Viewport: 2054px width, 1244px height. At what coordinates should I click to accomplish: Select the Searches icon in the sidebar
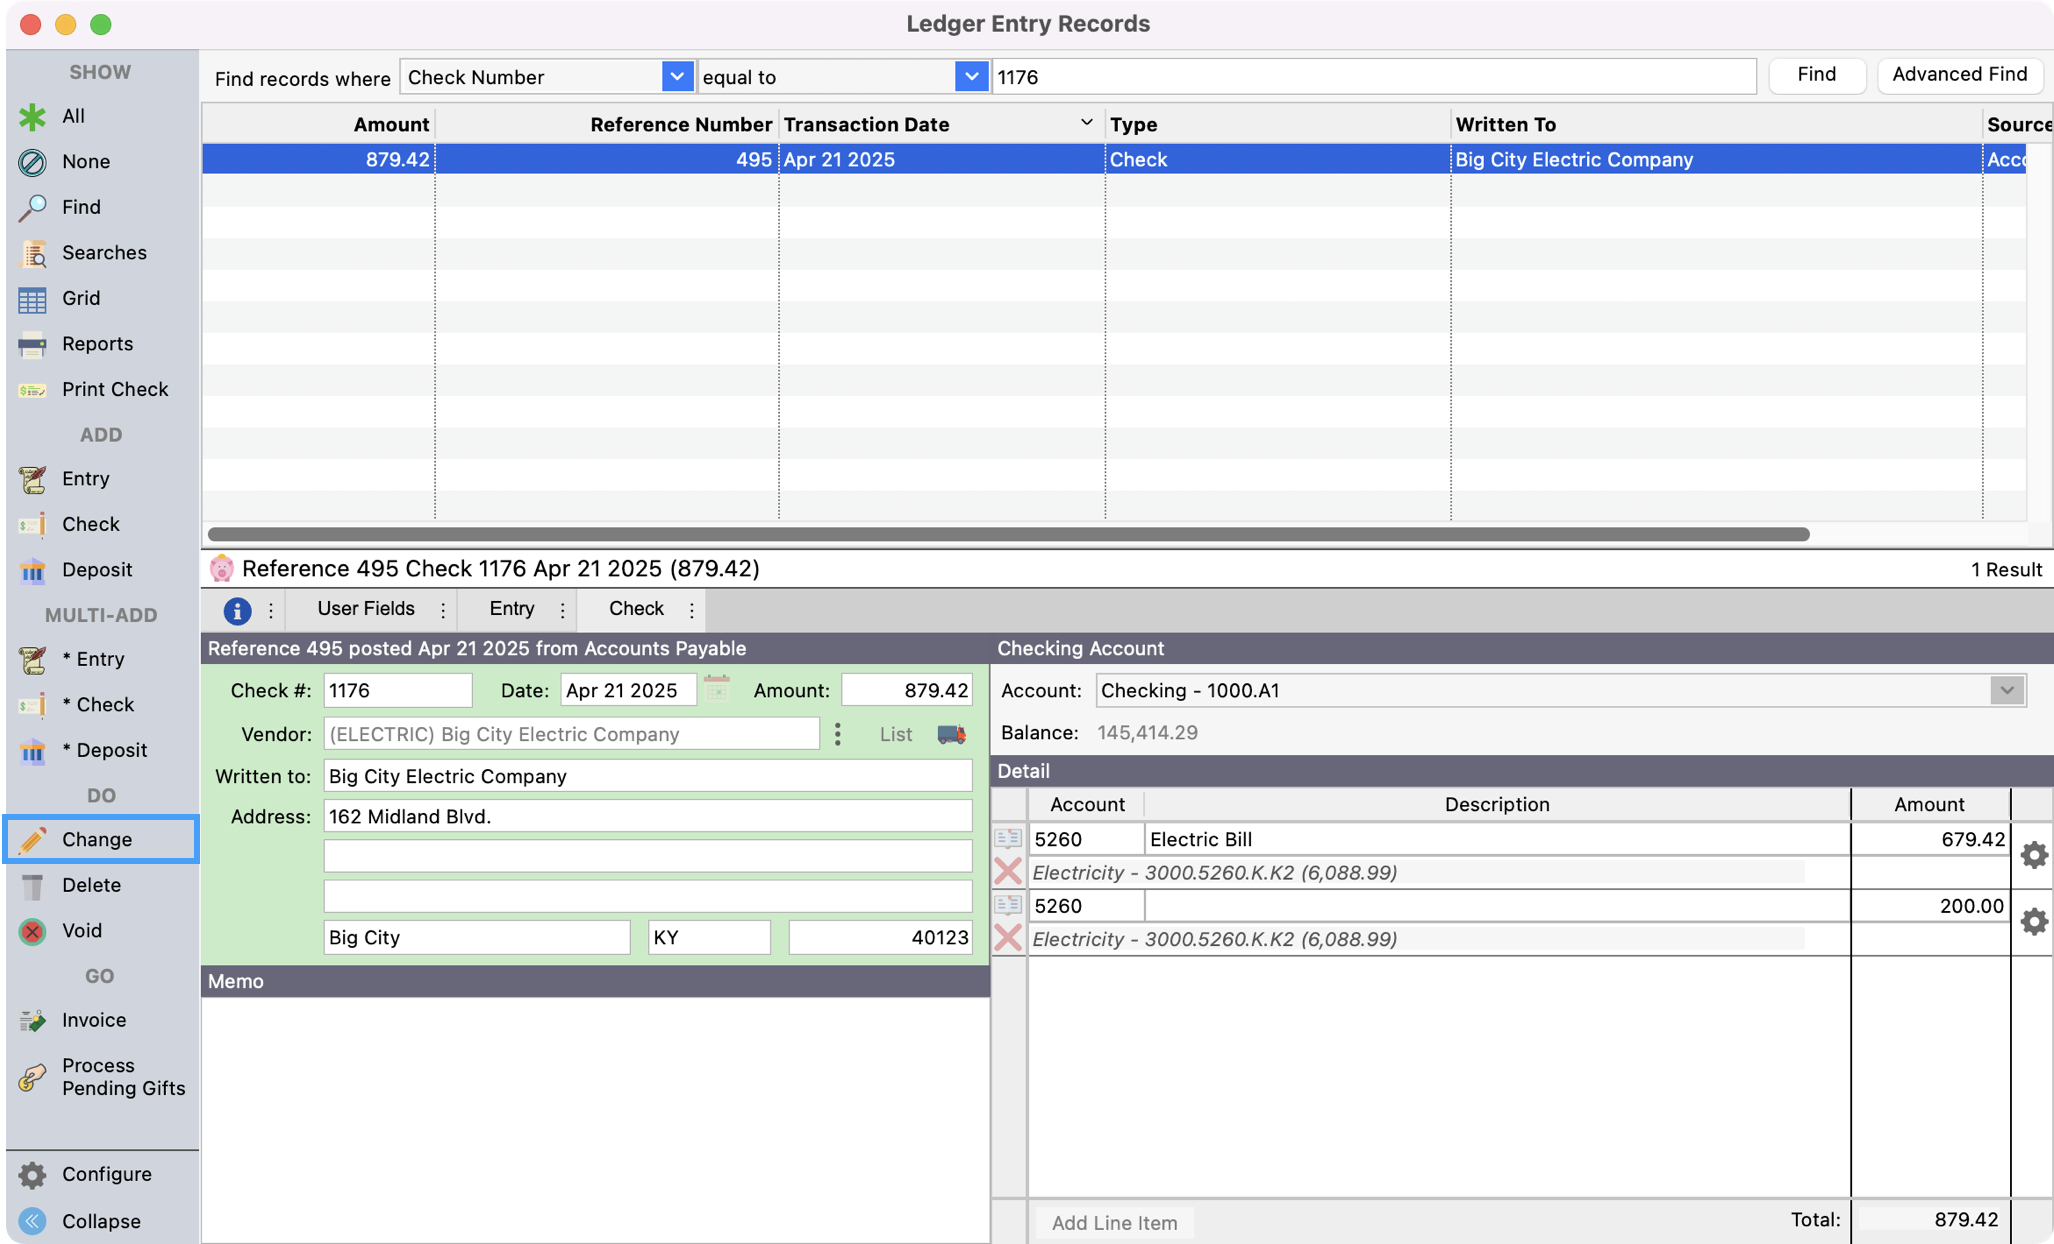(x=33, y=253)
